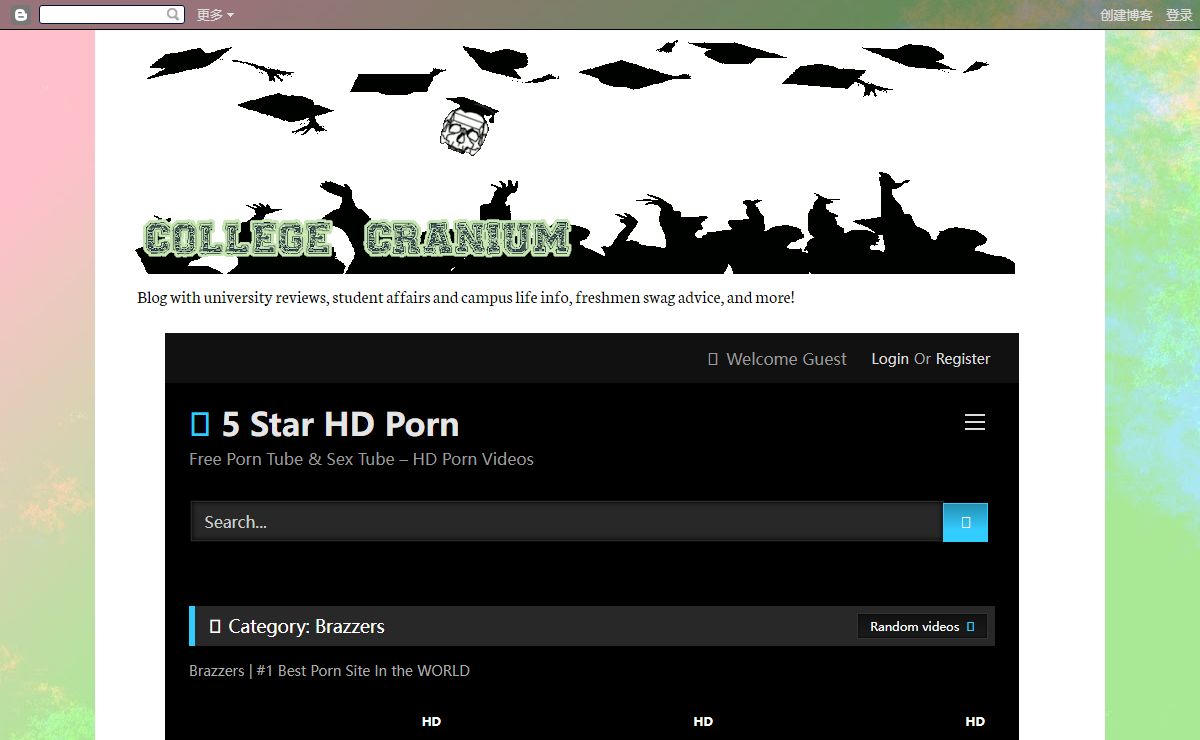Click the 登录 link
The height and width of the screenshot is (740, 1200).
[1179, 15]
